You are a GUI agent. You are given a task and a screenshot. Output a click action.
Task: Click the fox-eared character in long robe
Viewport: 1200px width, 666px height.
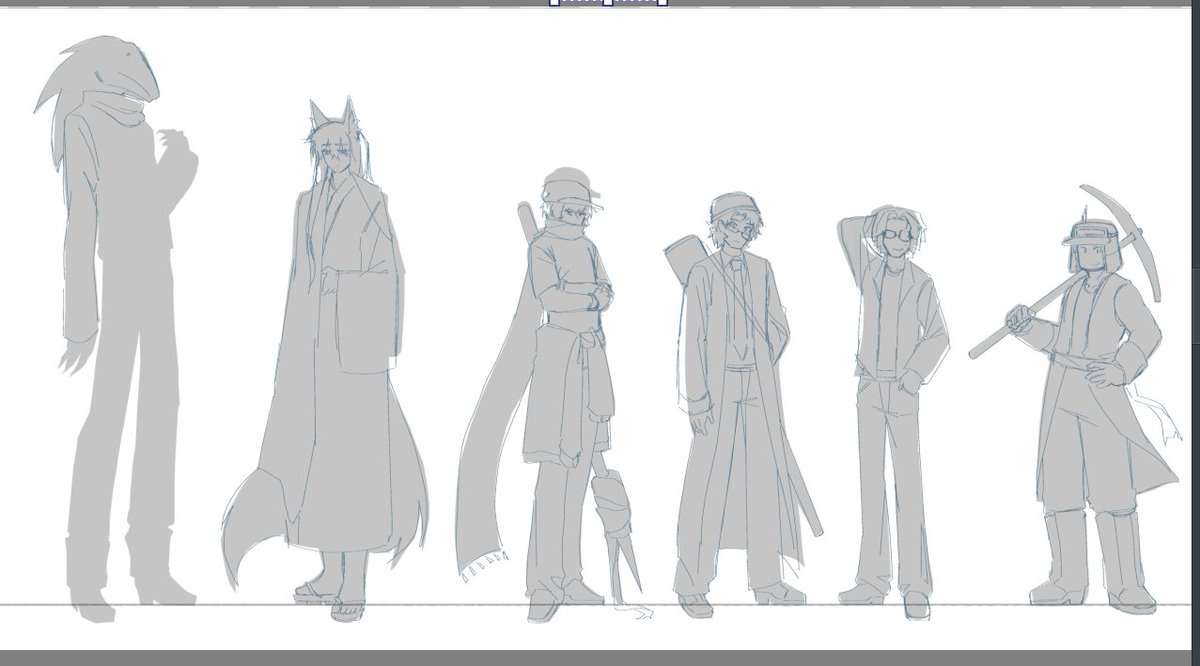pyautogui.click(x=325, y=360)
